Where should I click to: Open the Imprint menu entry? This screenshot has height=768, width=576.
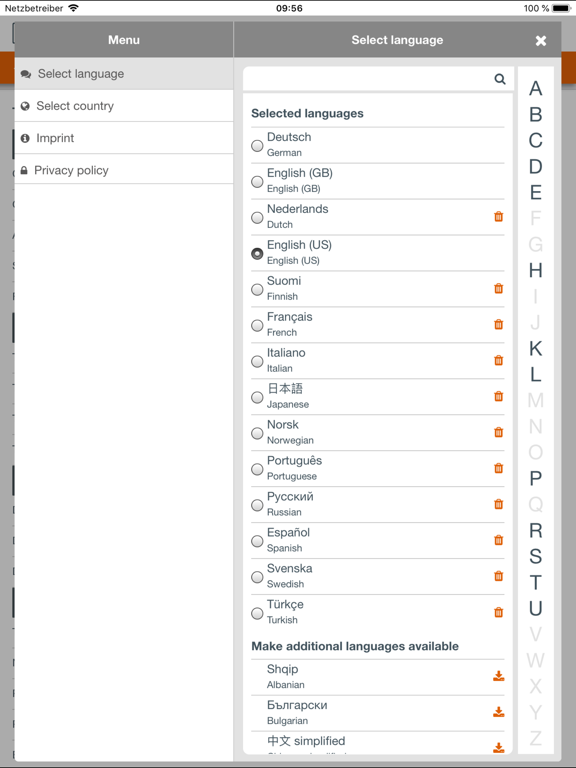pyautogui.click(x=124, y=138)
